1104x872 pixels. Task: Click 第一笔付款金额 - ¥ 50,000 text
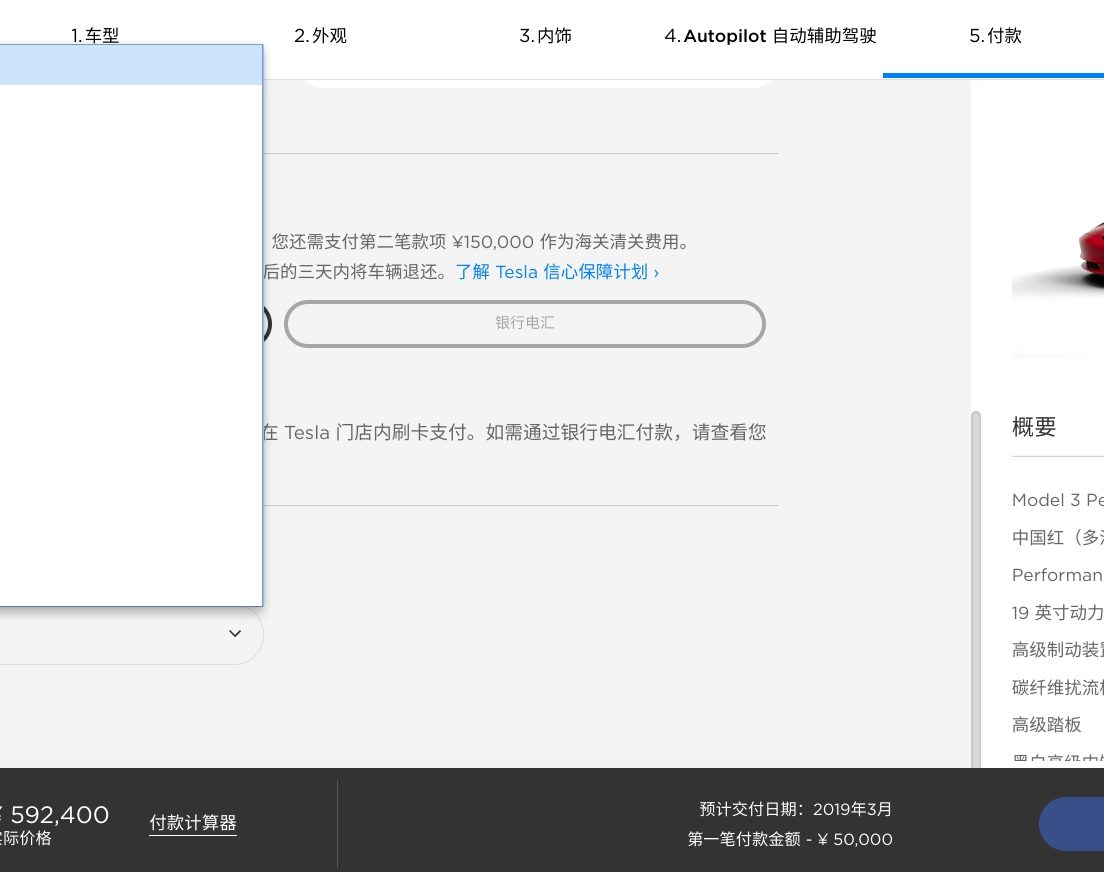[790, 839]
